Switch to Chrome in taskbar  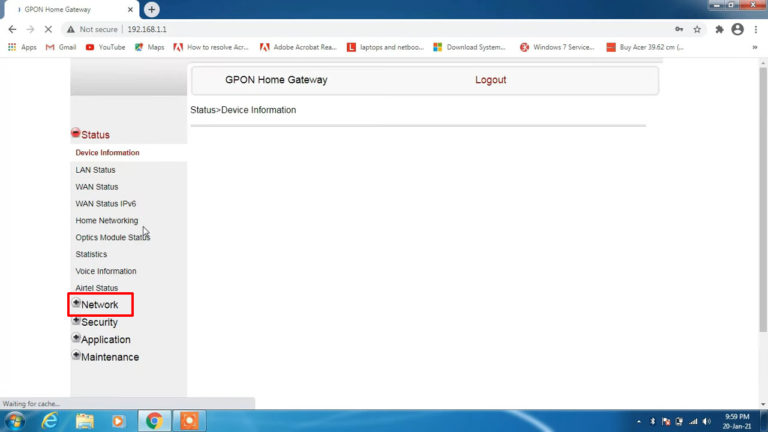tap(154, 421)
